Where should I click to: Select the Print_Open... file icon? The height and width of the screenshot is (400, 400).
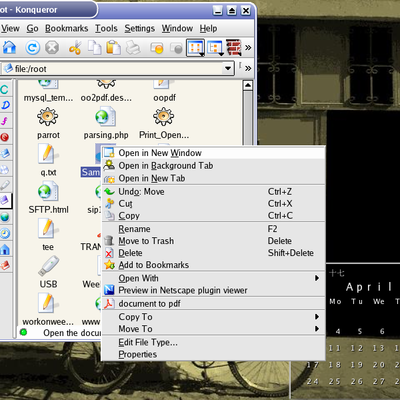[x=163, y=117]
